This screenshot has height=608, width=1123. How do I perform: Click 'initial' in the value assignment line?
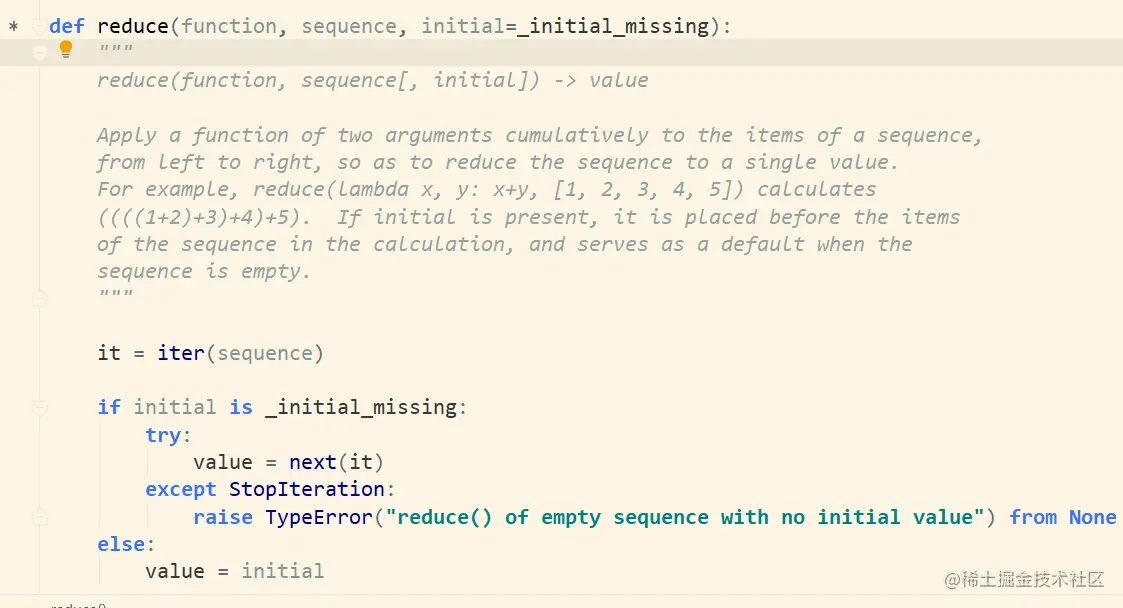pos(282,571)
